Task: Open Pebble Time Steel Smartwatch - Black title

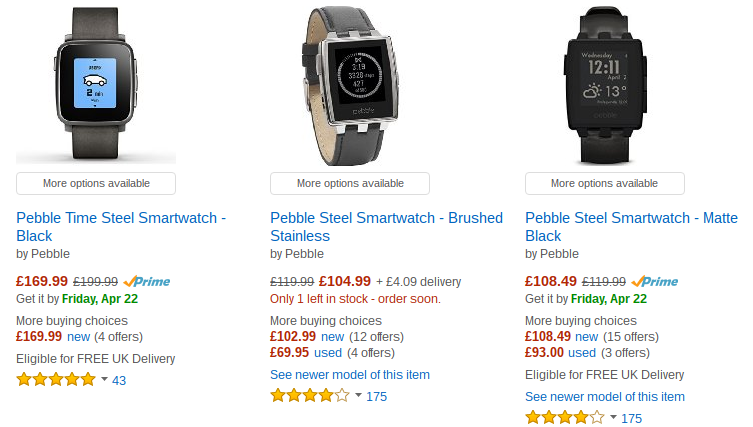Action: click(x=121, y=227)
